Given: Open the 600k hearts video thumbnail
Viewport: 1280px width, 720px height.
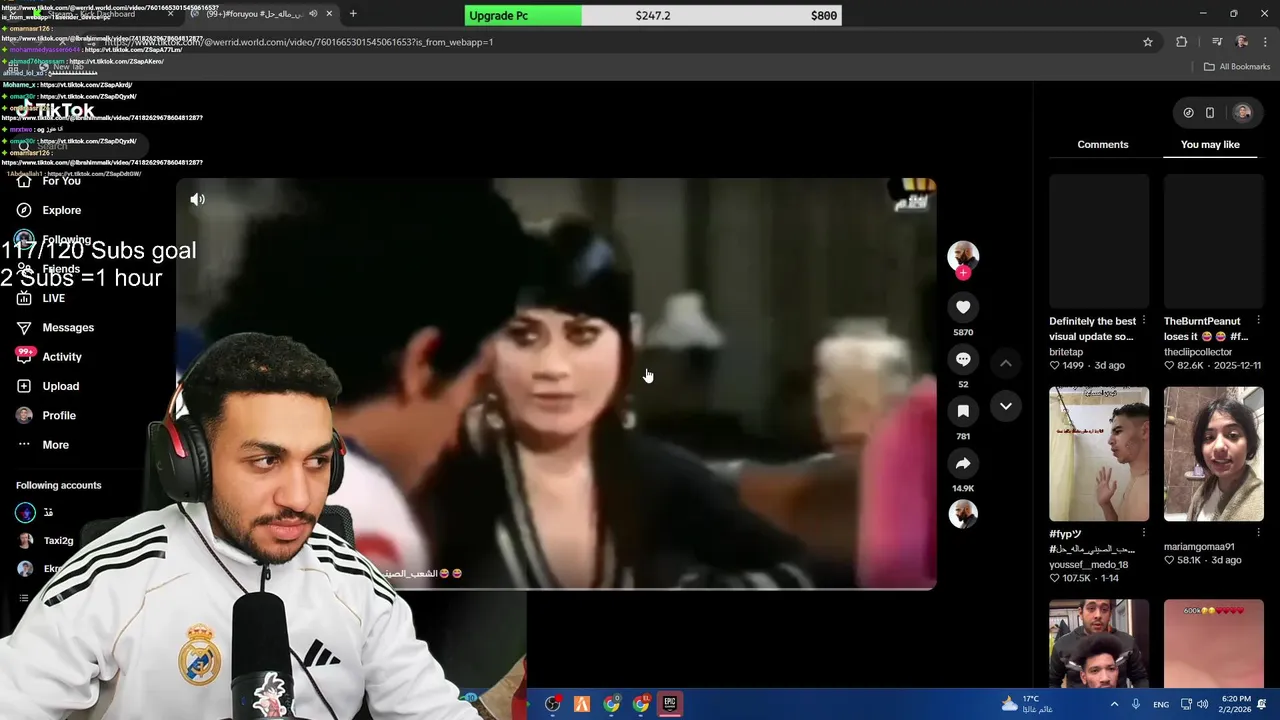Looking at the screenshot, I should [1214, 644].
